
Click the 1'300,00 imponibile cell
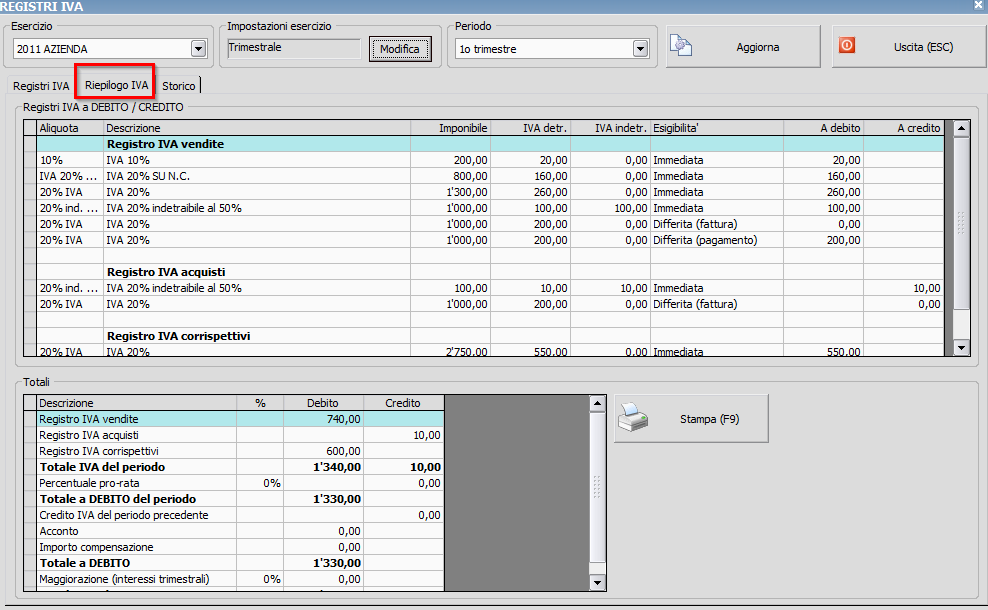coord(451,192)
